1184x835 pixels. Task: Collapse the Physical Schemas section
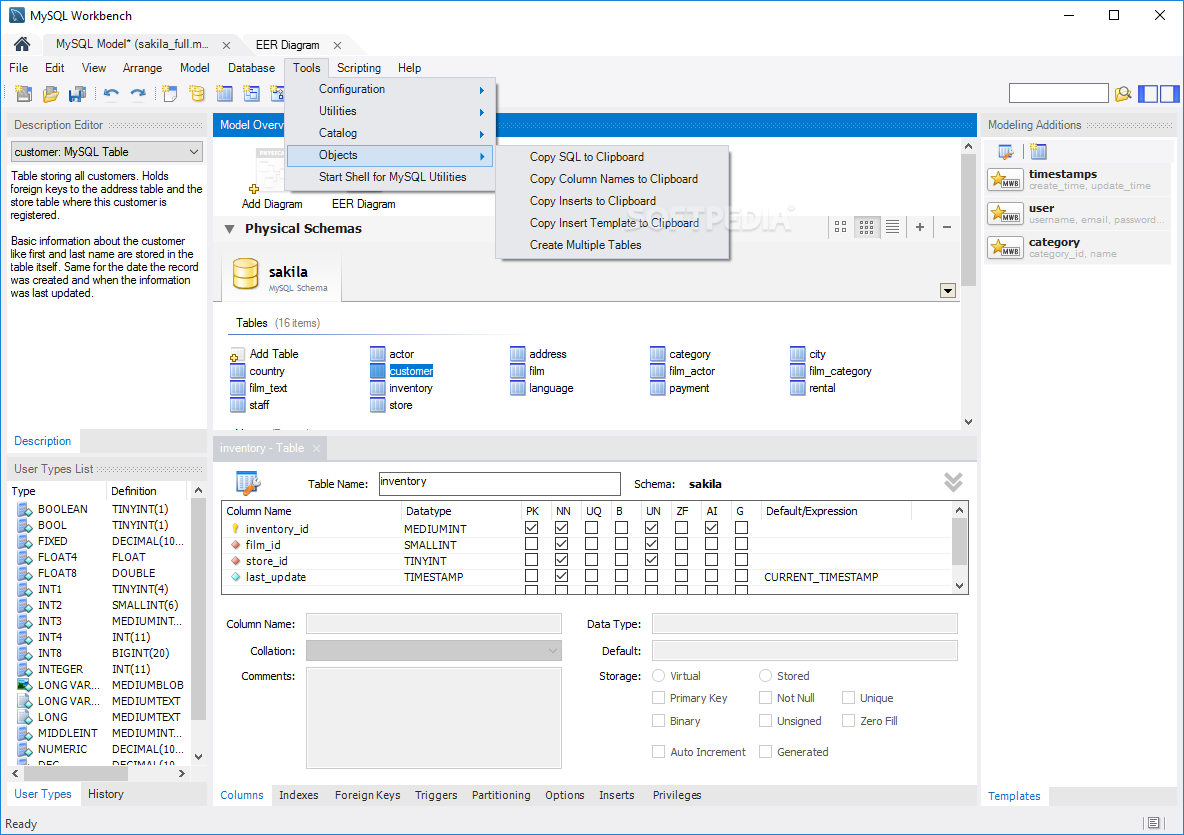[x=230, y=229]
